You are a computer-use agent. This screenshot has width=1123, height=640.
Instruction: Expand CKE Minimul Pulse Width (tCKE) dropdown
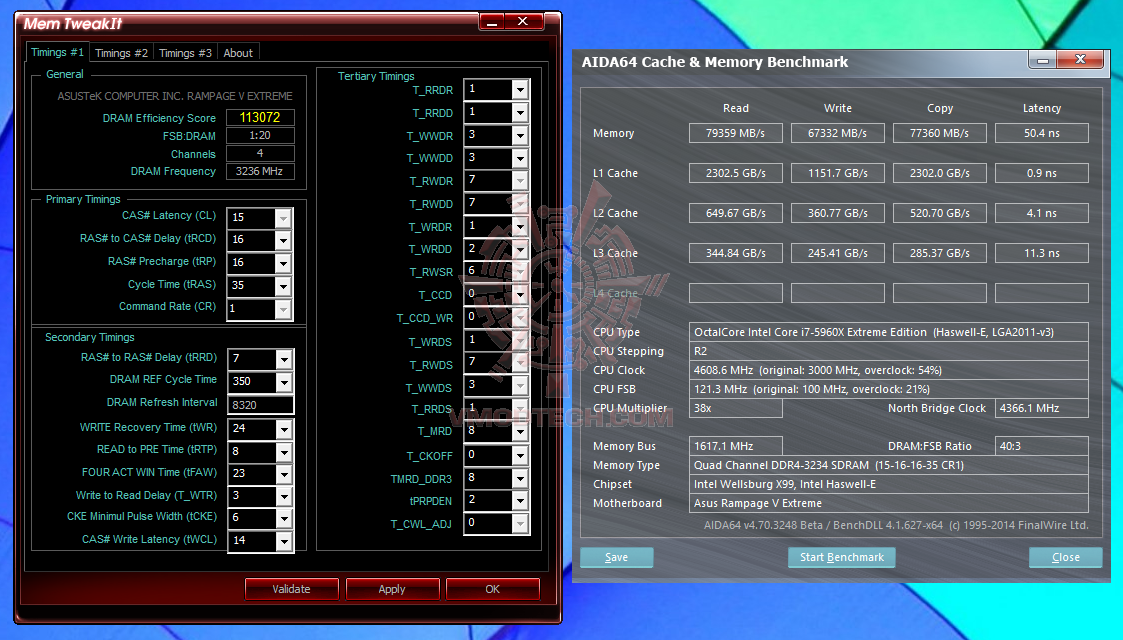point(284,518)
